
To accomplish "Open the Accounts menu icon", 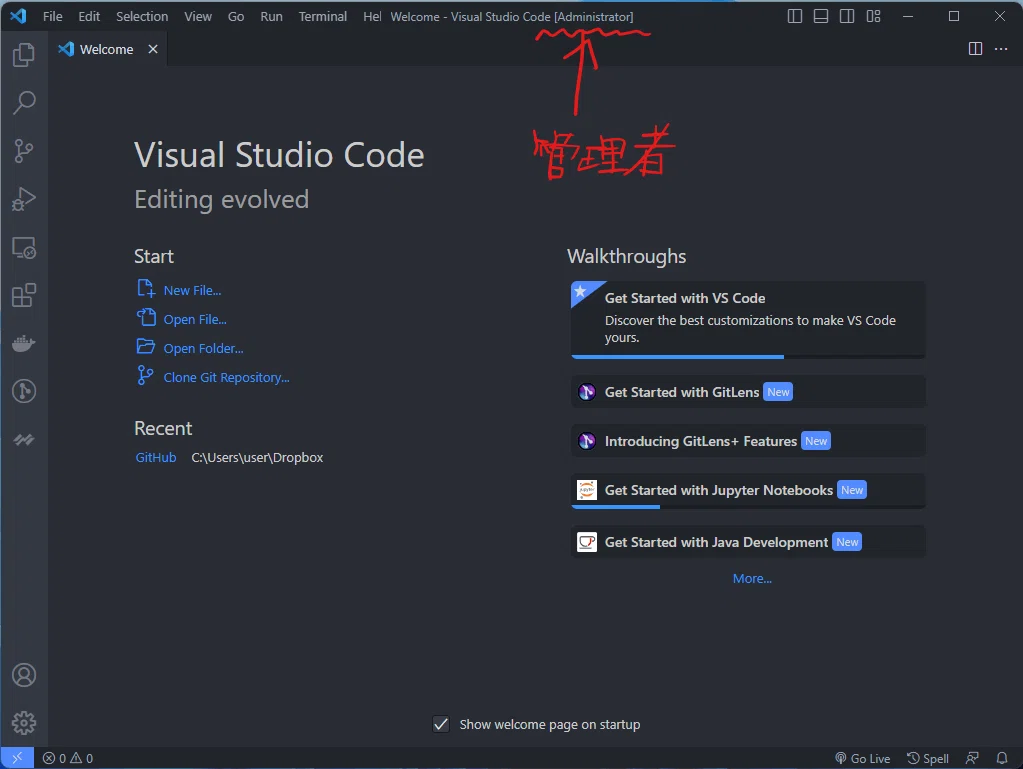I will (x=24, y=675).
